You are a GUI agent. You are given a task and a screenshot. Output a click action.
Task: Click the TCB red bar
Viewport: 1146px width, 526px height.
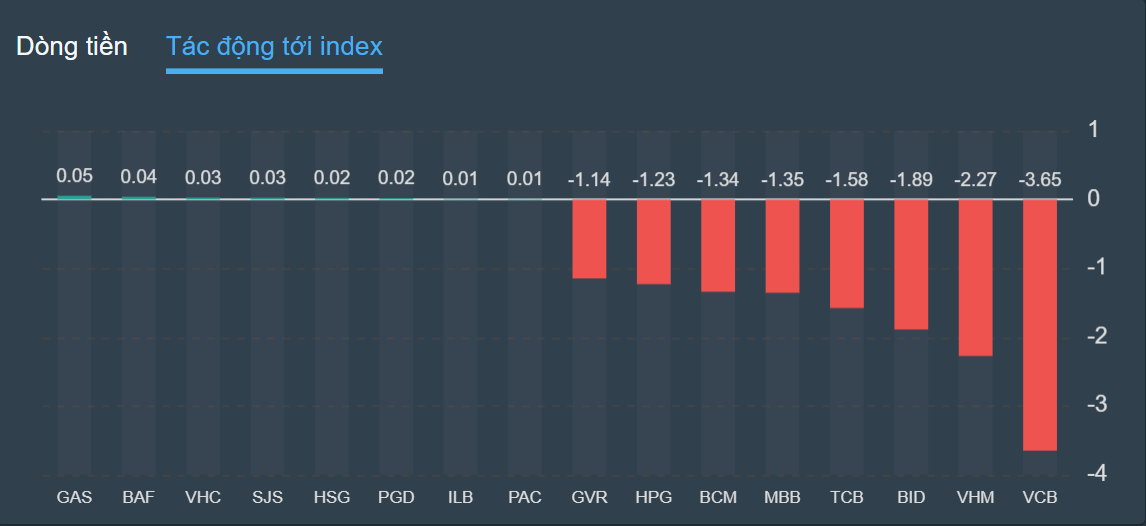pos(846,253)
